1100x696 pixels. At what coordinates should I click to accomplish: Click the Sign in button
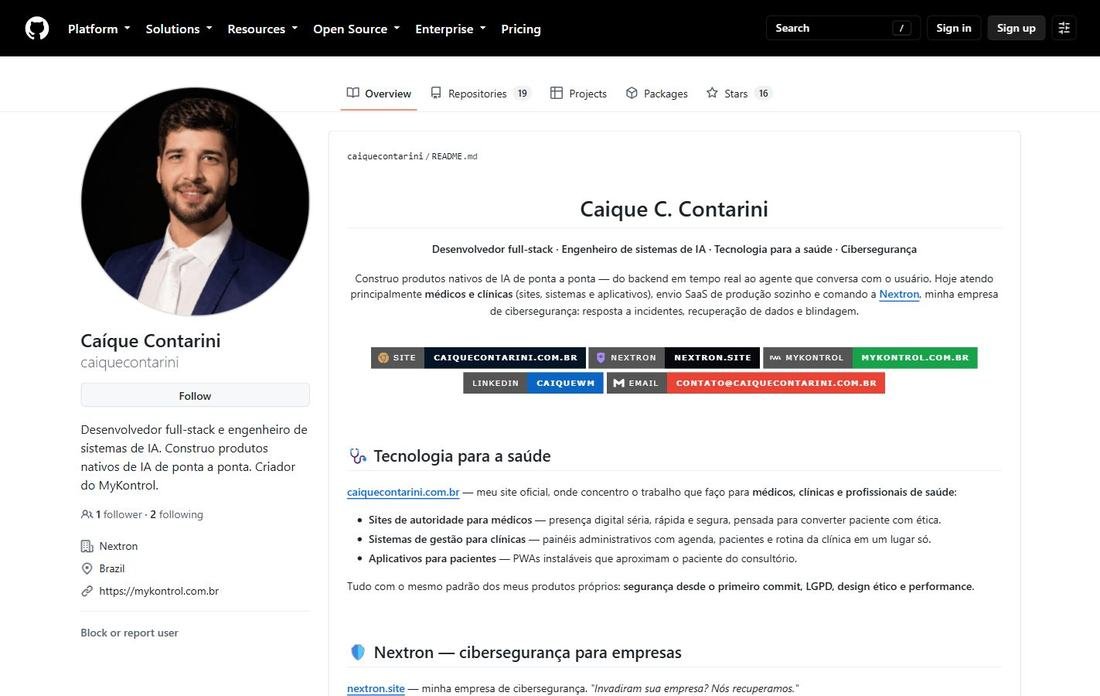[x=953, y=28]
